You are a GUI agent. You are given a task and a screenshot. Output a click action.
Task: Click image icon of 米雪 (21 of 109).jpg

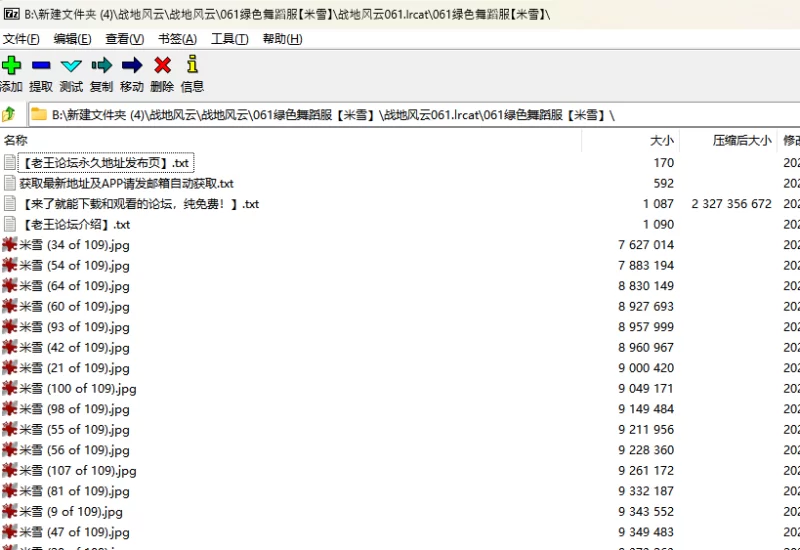[10, 368]
